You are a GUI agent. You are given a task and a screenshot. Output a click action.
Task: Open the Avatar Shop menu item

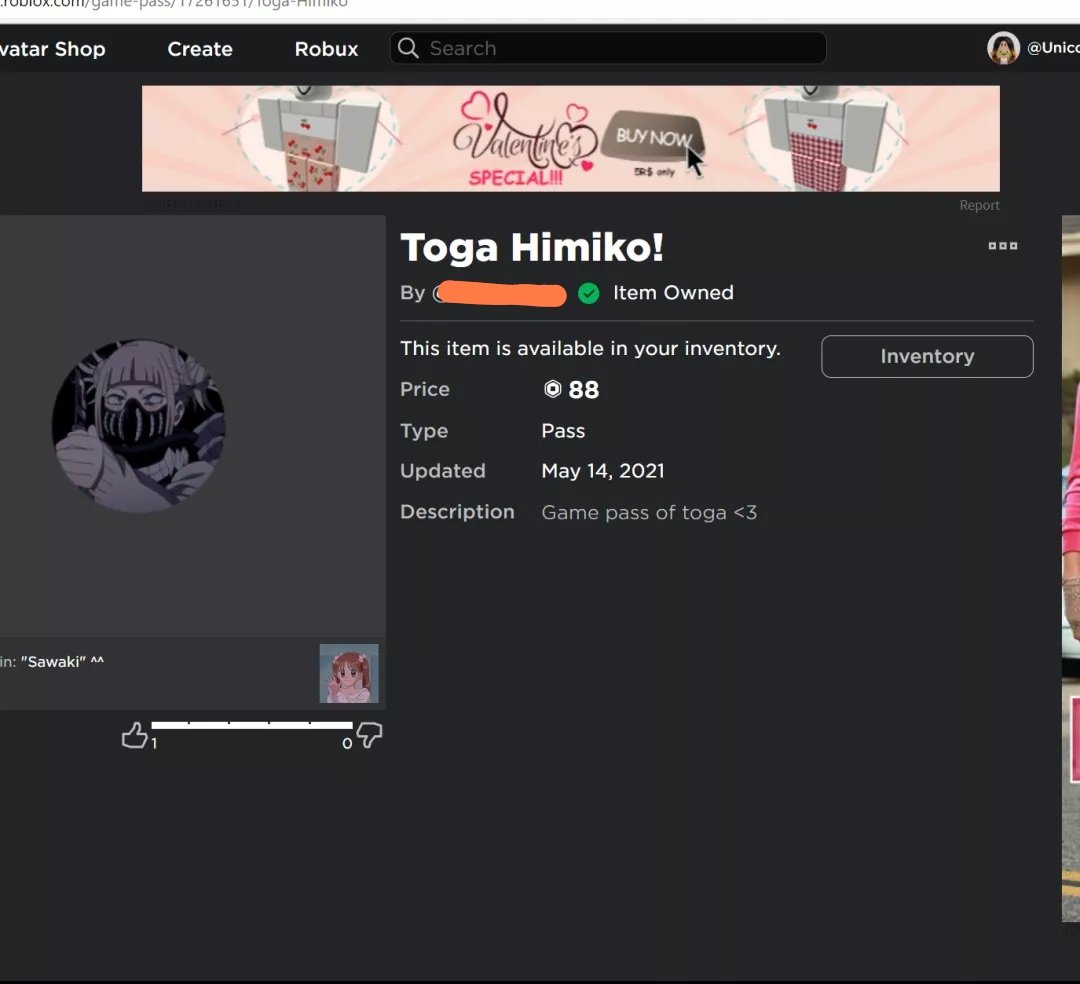point(52,49)
